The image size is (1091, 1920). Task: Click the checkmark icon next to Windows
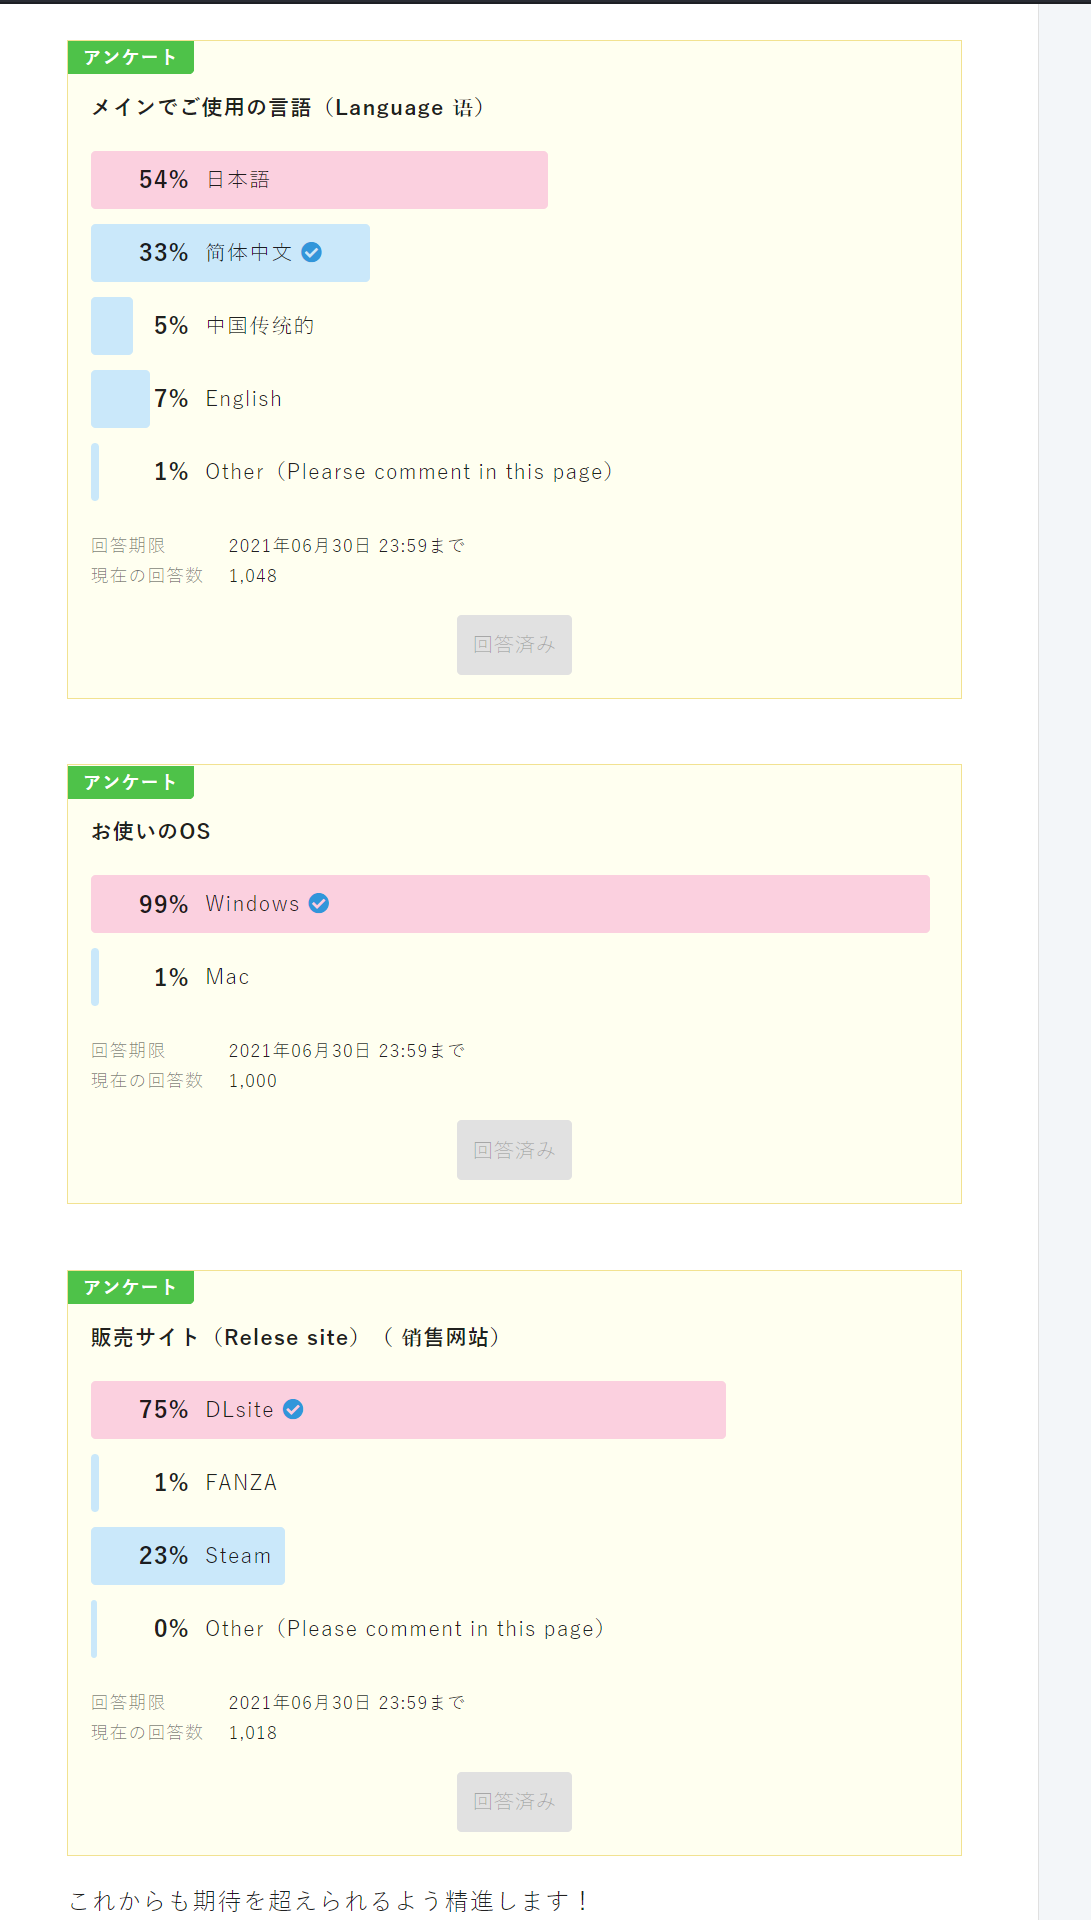[319, 903]
